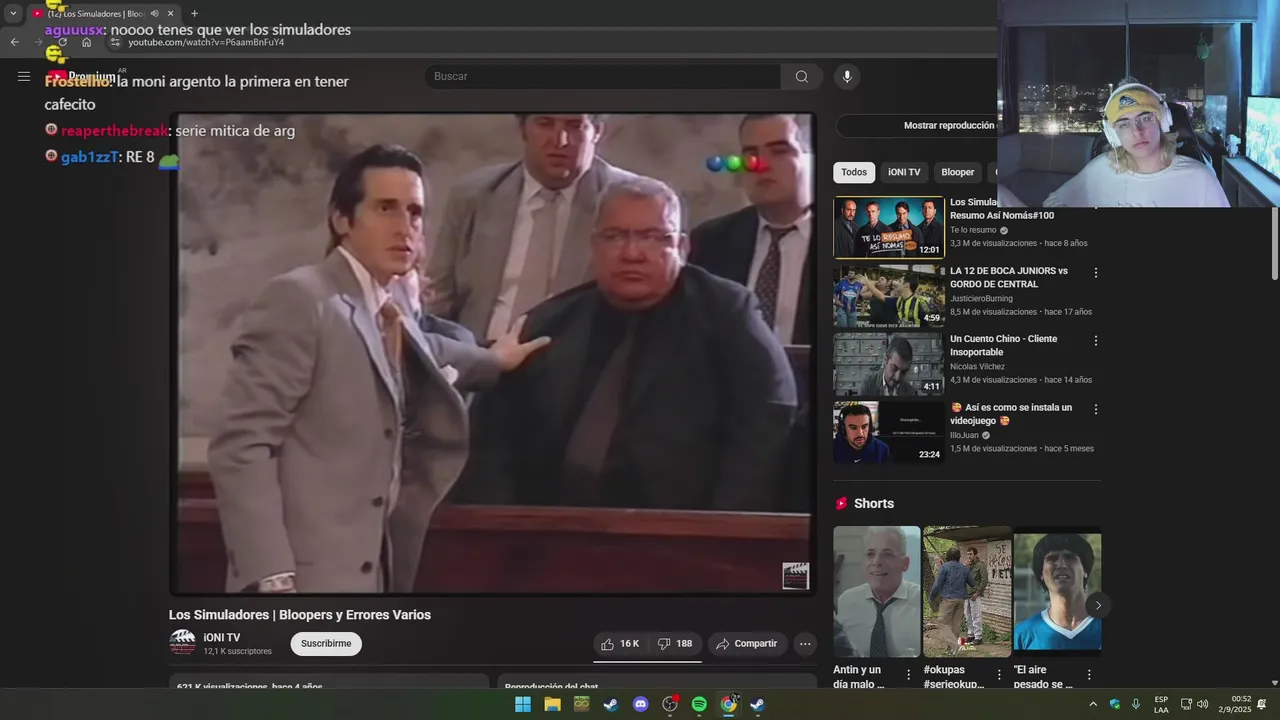Image resolution: width=1280 pixels, height=720 pixels.
Task: Click inside the Buscar search field
Action: point(603,77)
